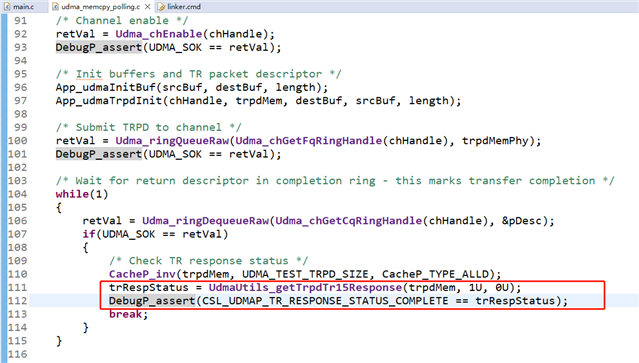639x363 pixels.
Task: Click the App_udmaTrpdInit call on line 97
Action: (x=109, y=101)
